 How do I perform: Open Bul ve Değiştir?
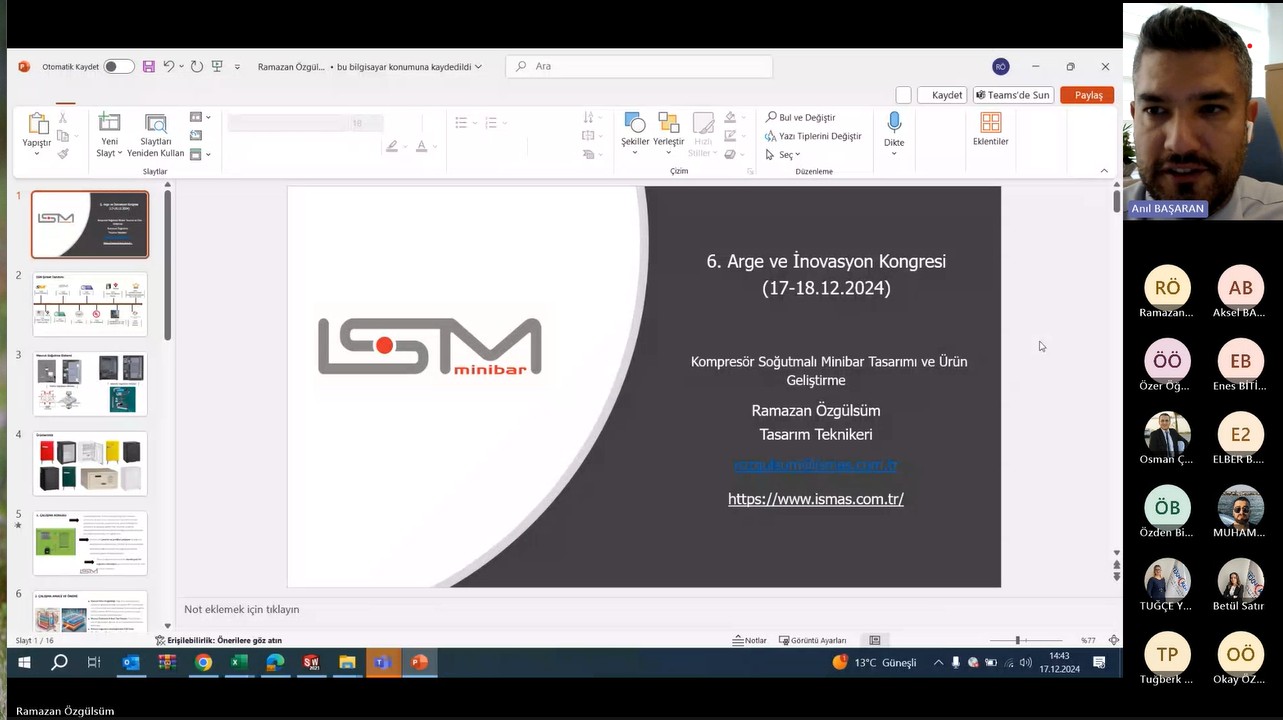pos(800,117)
